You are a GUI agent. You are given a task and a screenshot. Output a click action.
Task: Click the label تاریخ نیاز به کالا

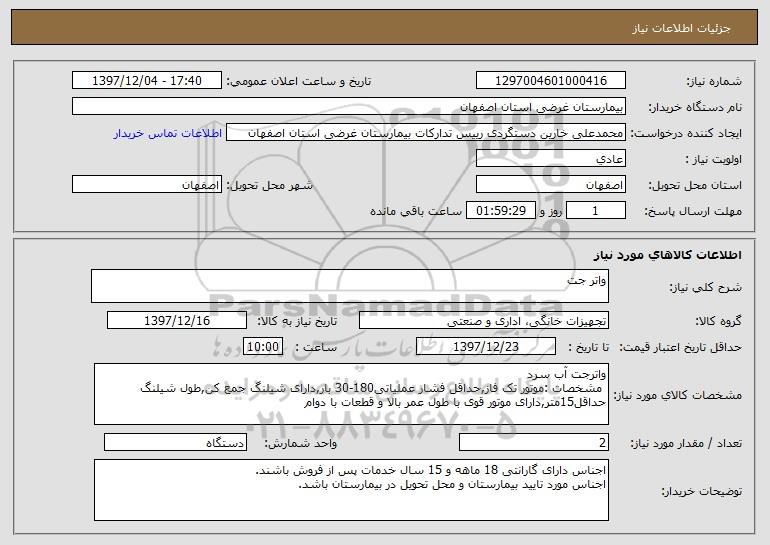pos(297,321)
